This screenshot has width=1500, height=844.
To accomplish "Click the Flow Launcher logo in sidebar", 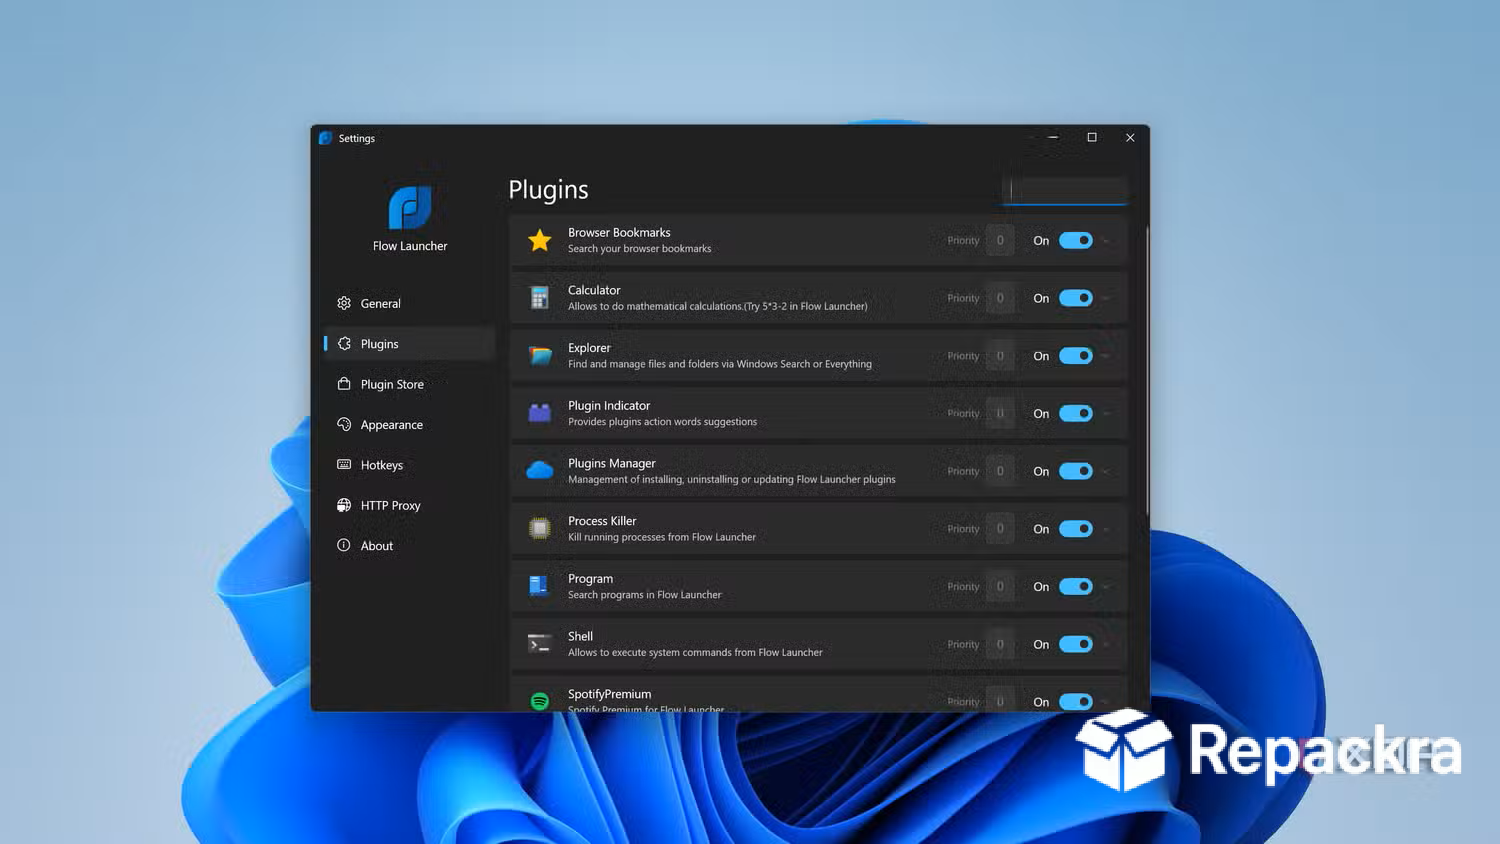I will 410,207.
